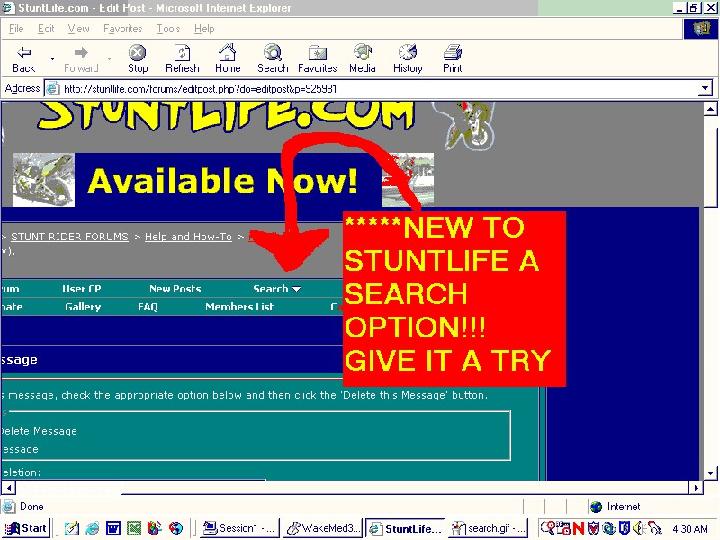
Task: Open the Back button history arrow
Action: coord(52,59)
